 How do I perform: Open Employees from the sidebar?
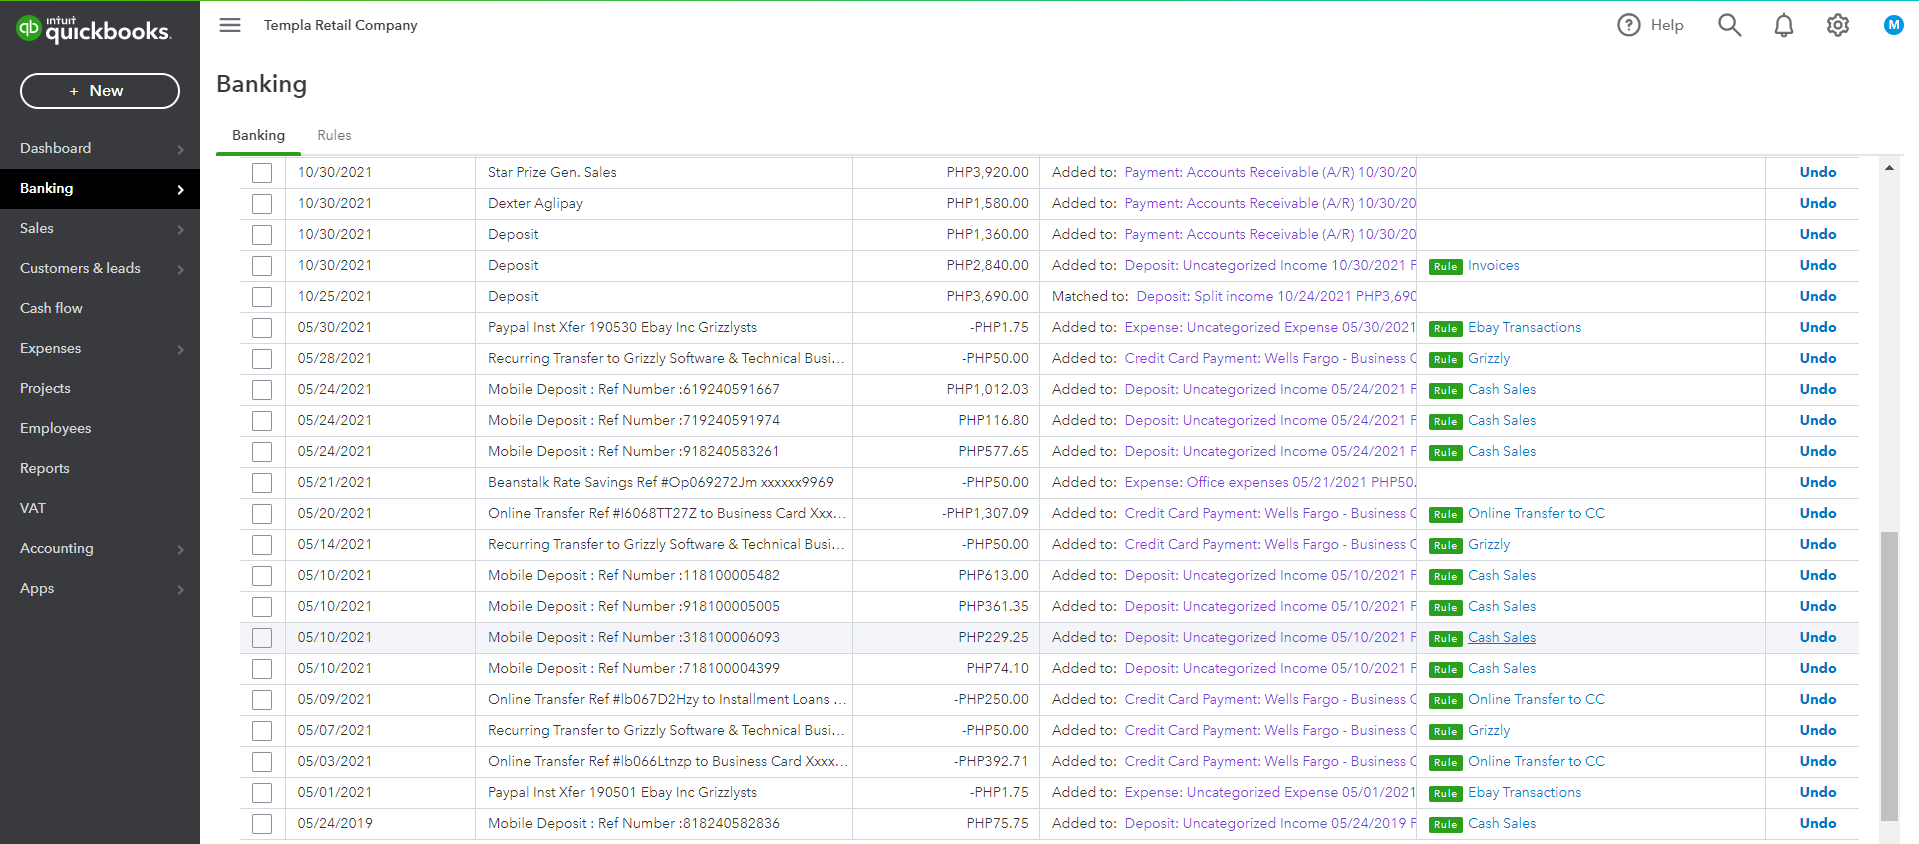point(55,428)
